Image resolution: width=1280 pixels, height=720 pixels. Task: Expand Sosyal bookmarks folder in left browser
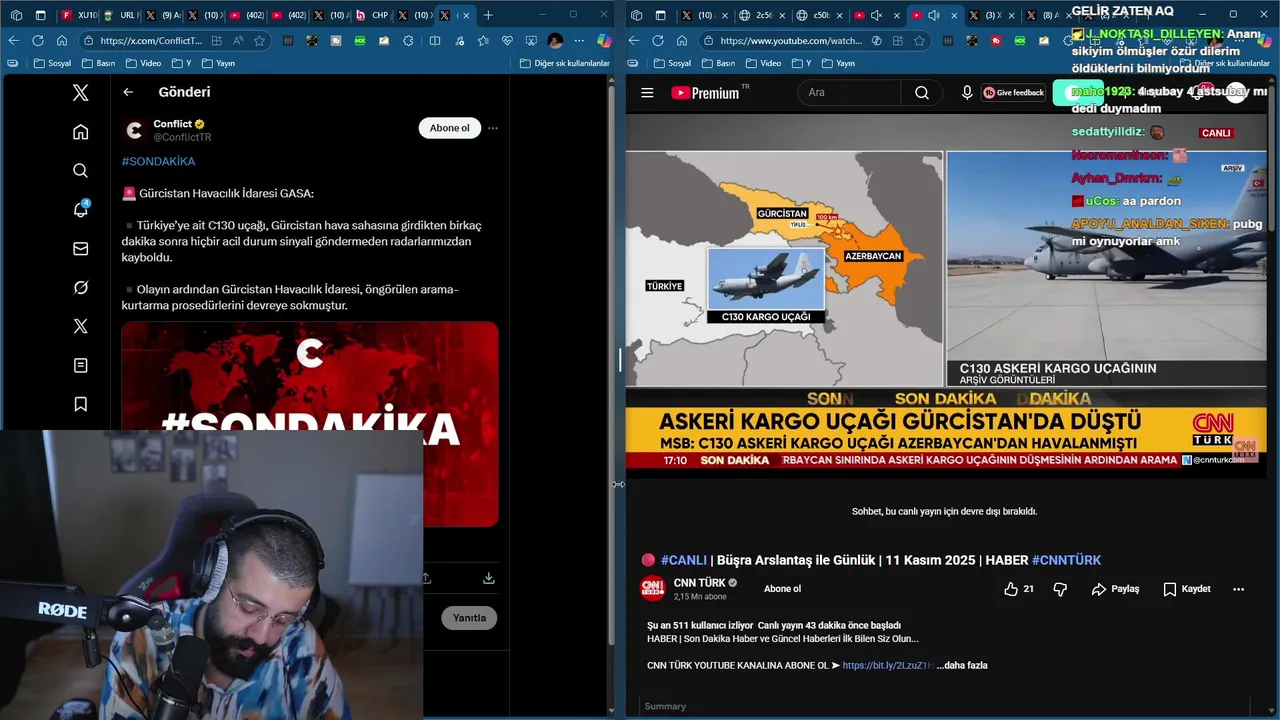(x=52, y=63)
